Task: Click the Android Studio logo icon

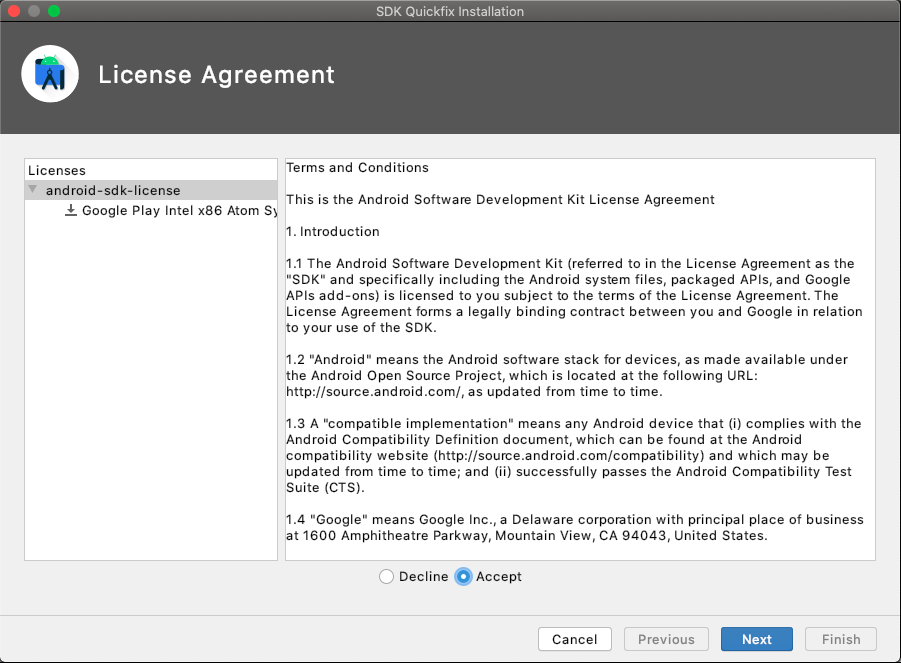Action: [x=50, y=74]
